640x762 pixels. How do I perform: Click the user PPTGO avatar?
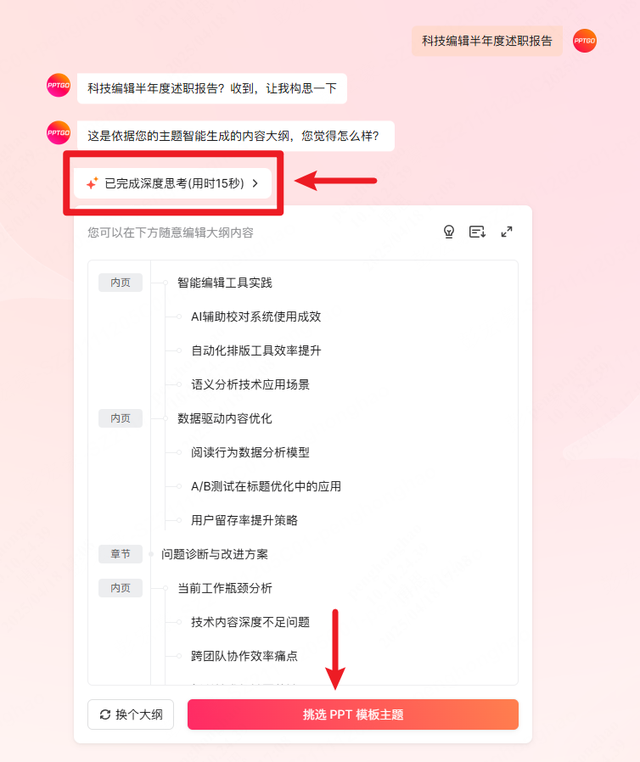pos(584,41)
